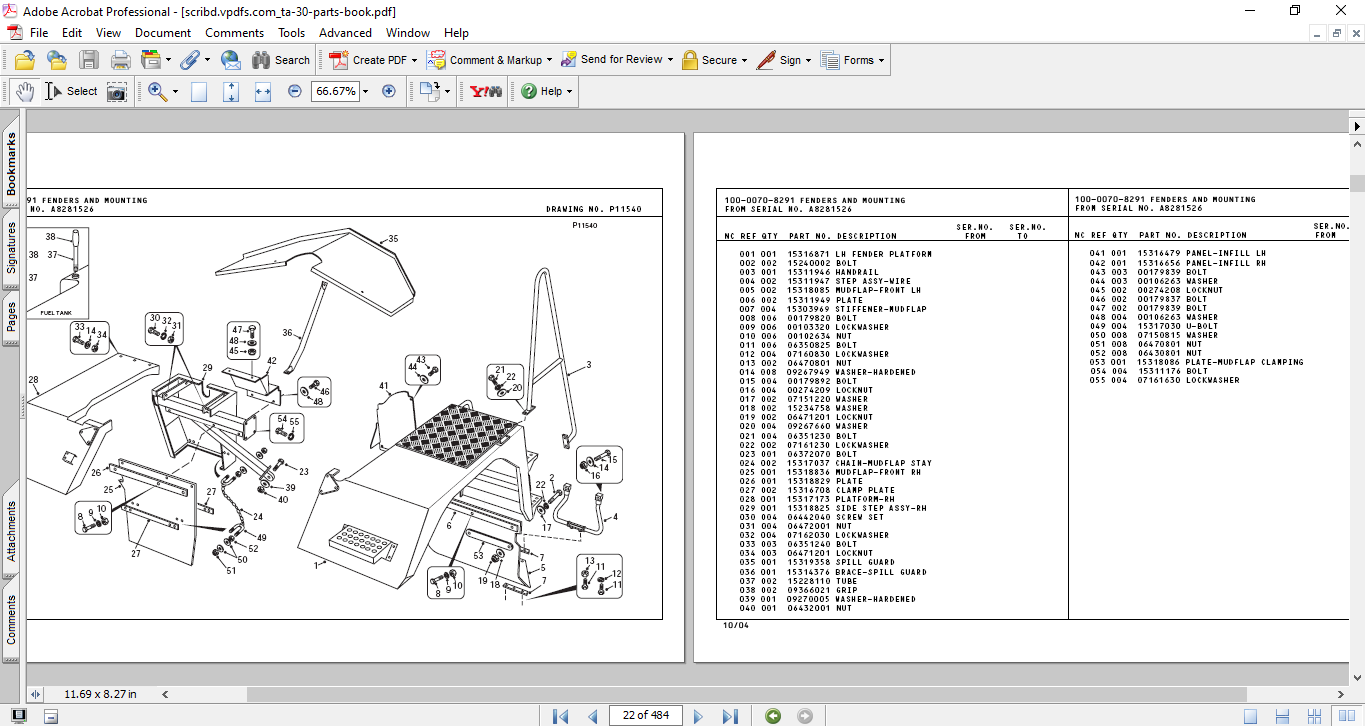
Task: Open the Bookmarks side tab
Action: [x=11, y=165]
